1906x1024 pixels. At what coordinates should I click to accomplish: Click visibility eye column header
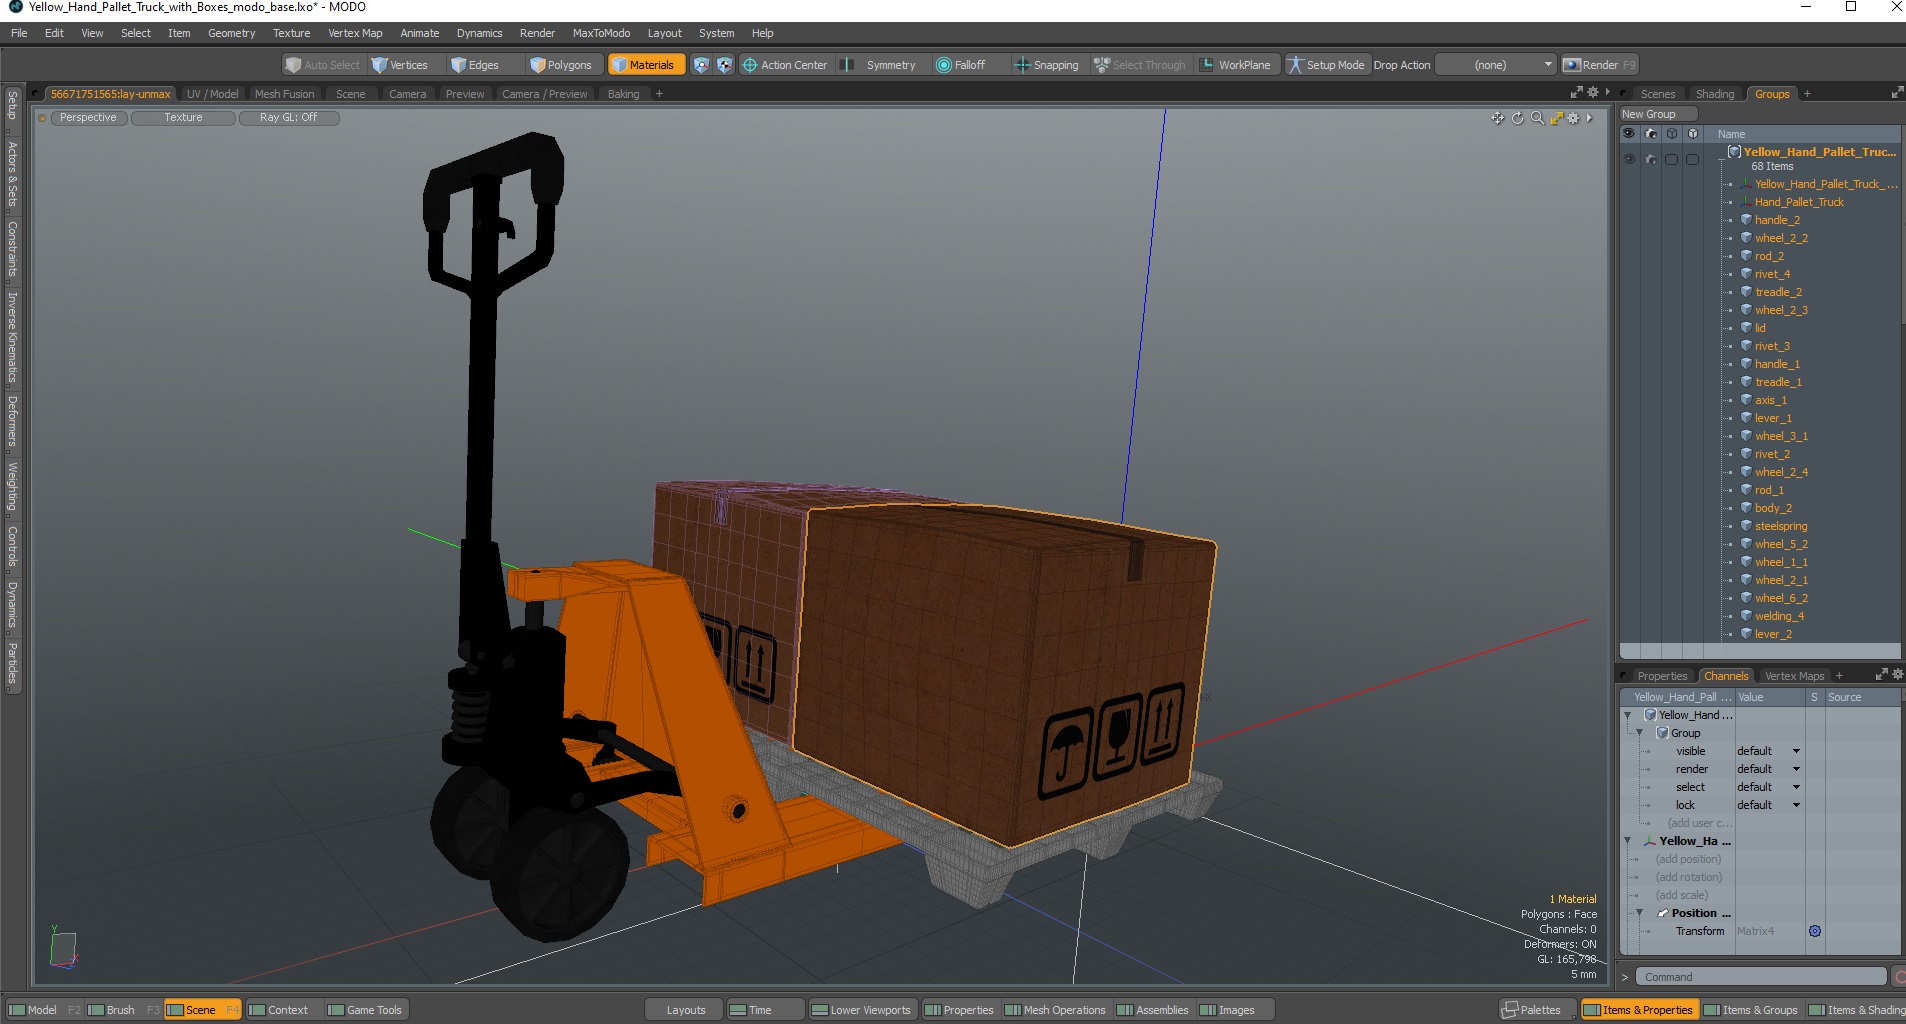1629,133
